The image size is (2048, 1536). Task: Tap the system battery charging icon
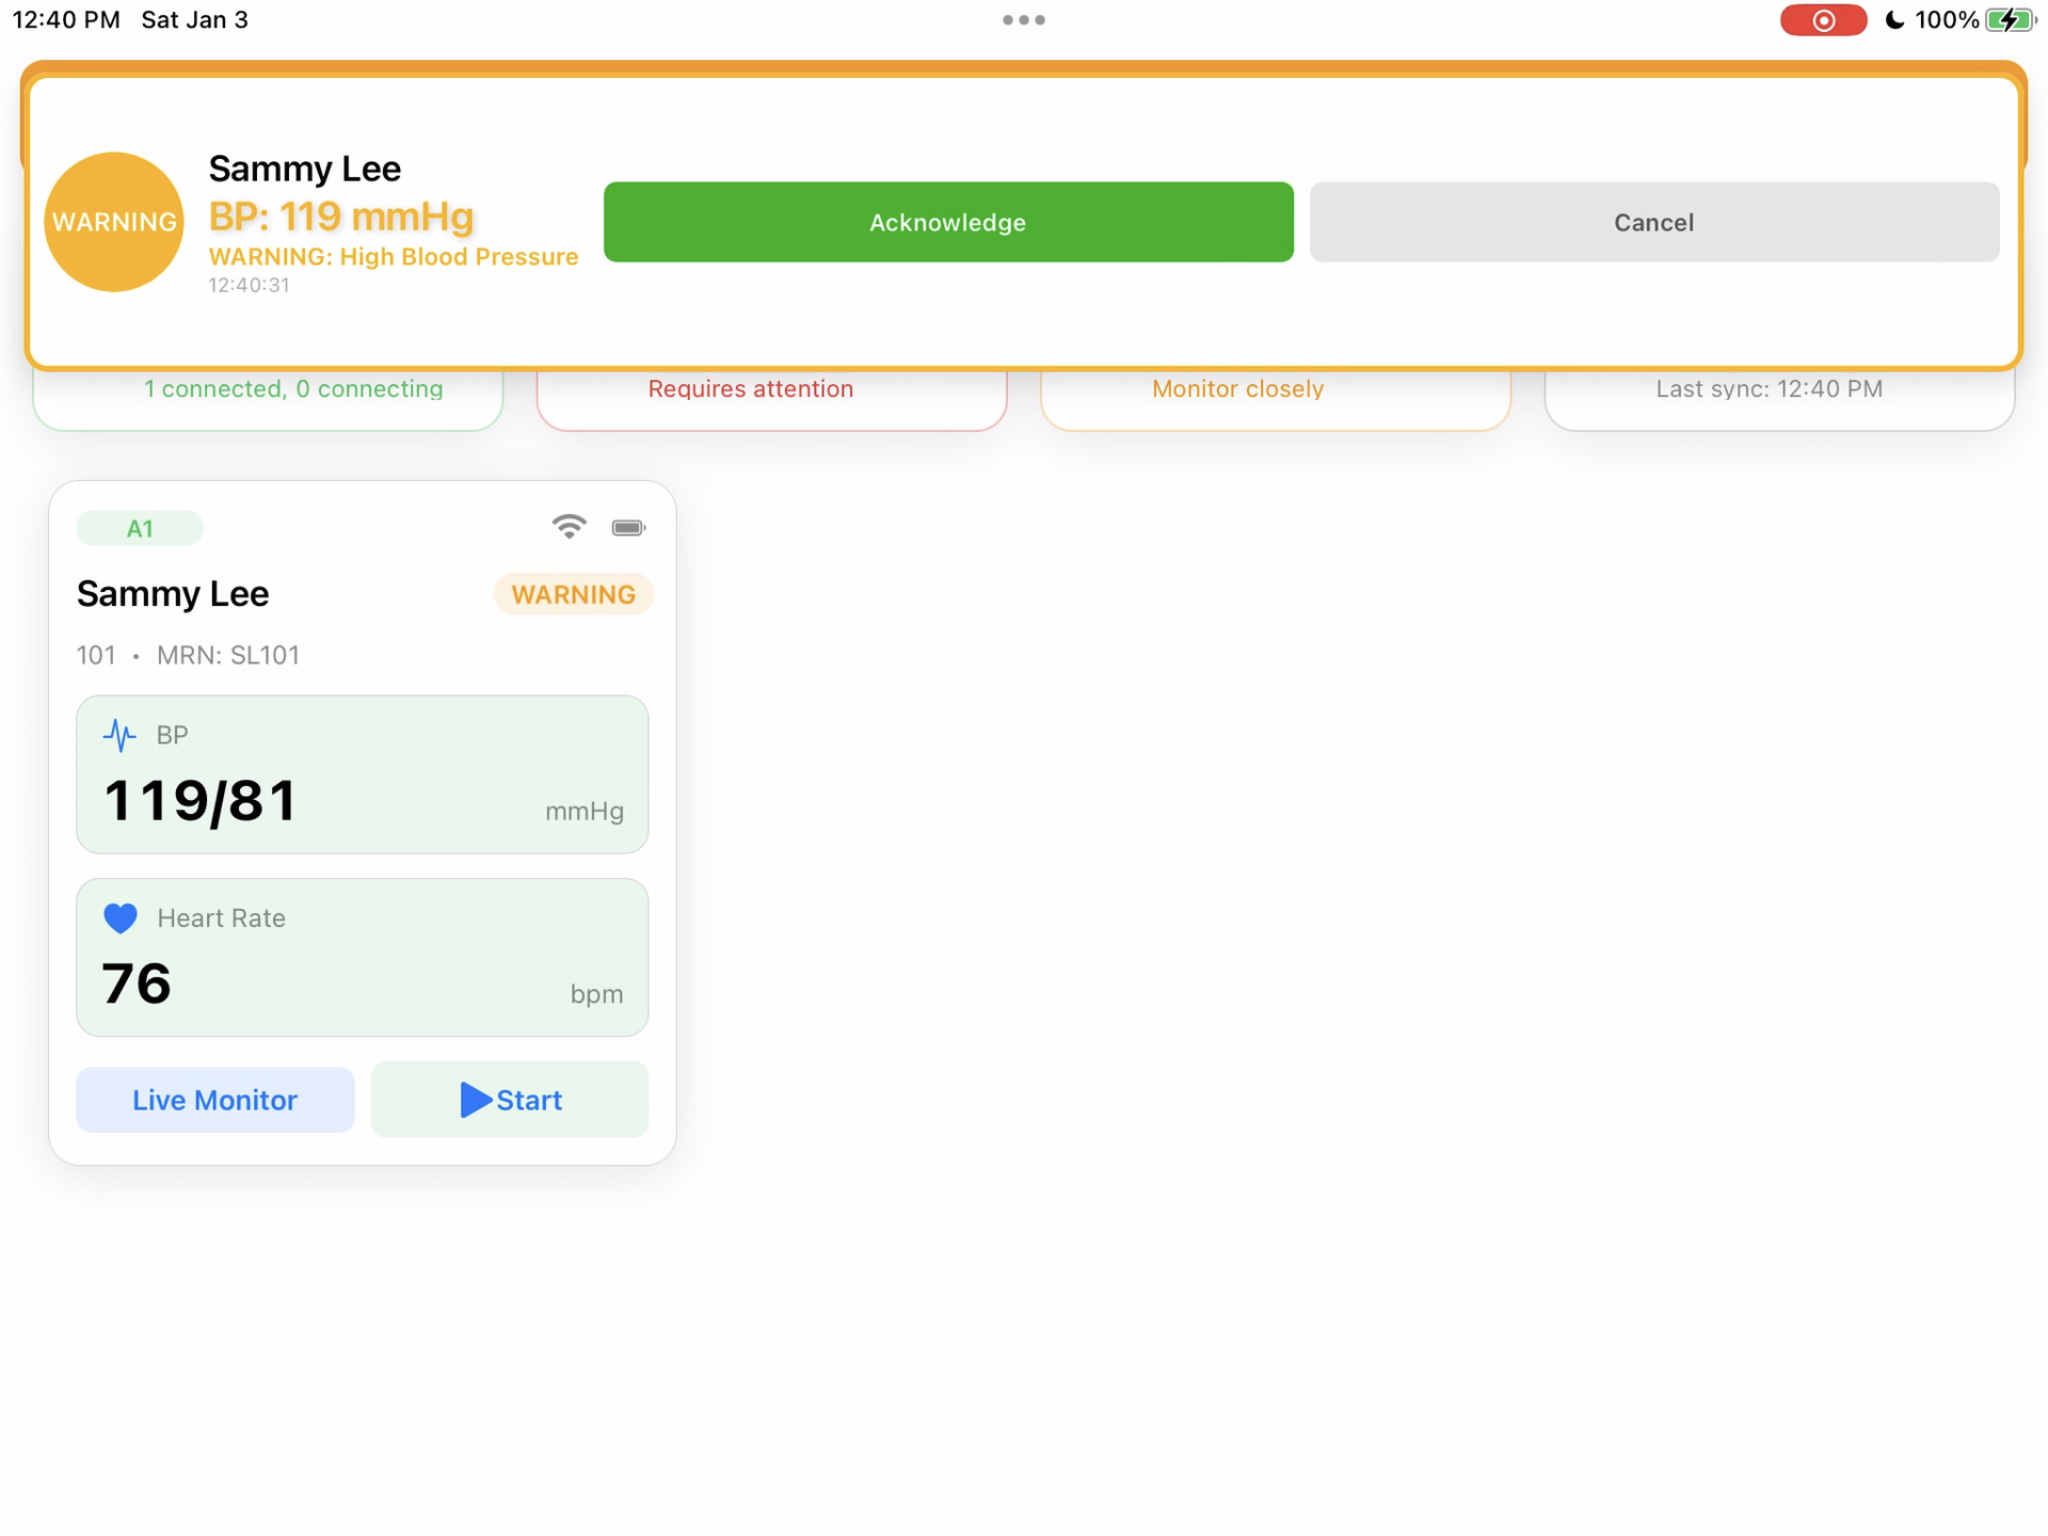click(x=2010, y=20)
